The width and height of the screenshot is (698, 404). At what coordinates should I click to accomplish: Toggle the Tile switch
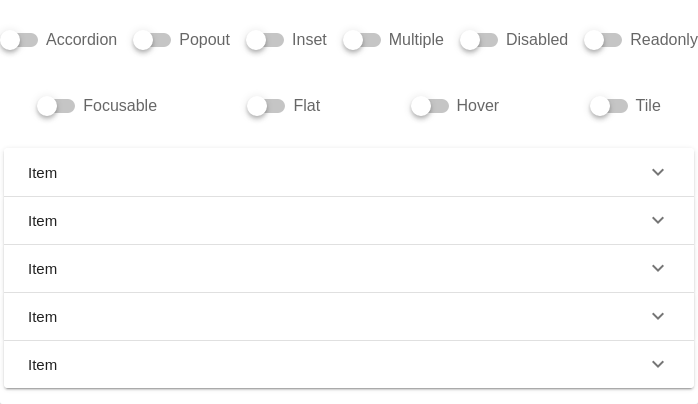tap(608, 106)
